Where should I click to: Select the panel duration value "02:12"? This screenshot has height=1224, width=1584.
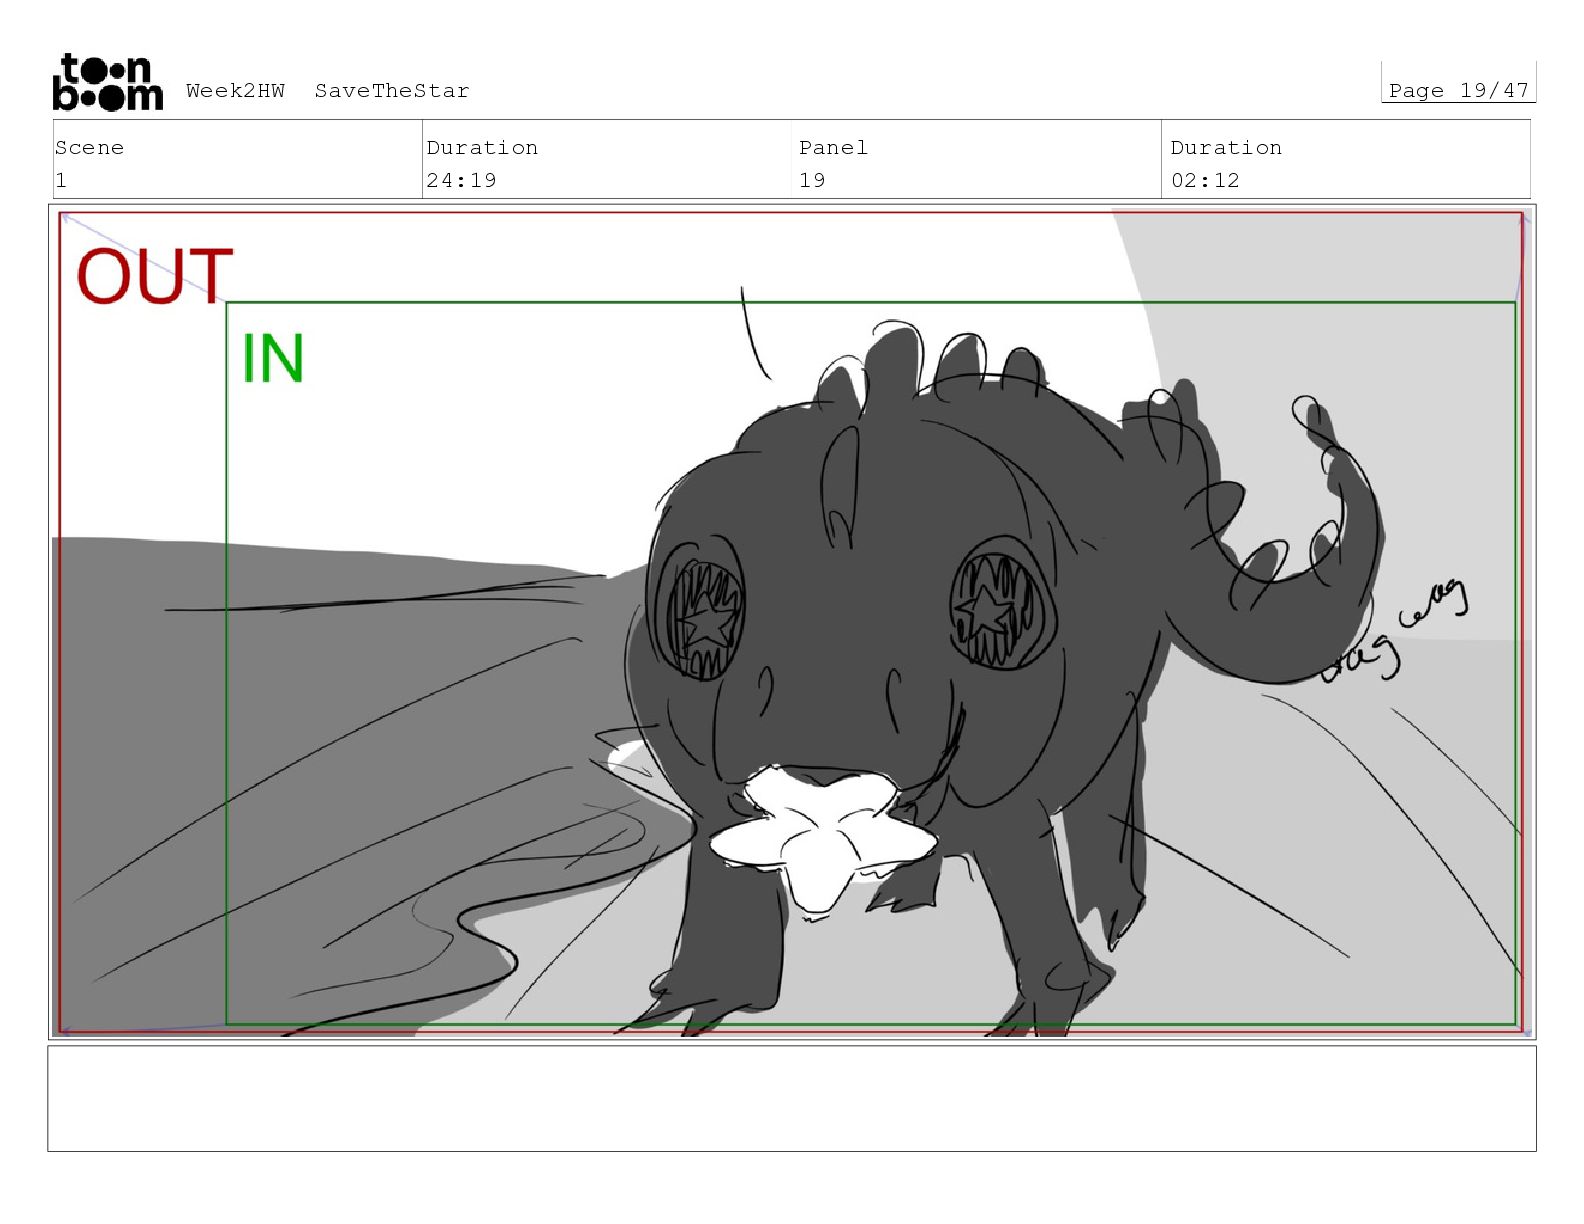point(1205,180)
